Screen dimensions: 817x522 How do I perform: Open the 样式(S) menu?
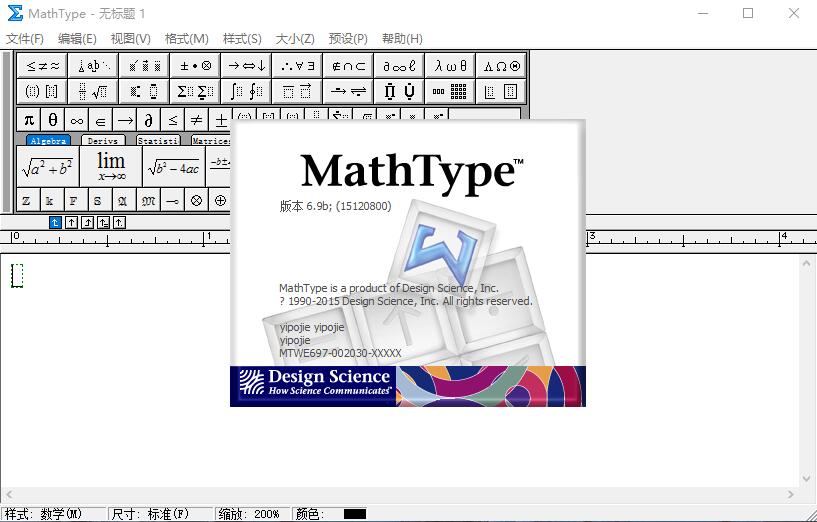(x=242, y=39)
